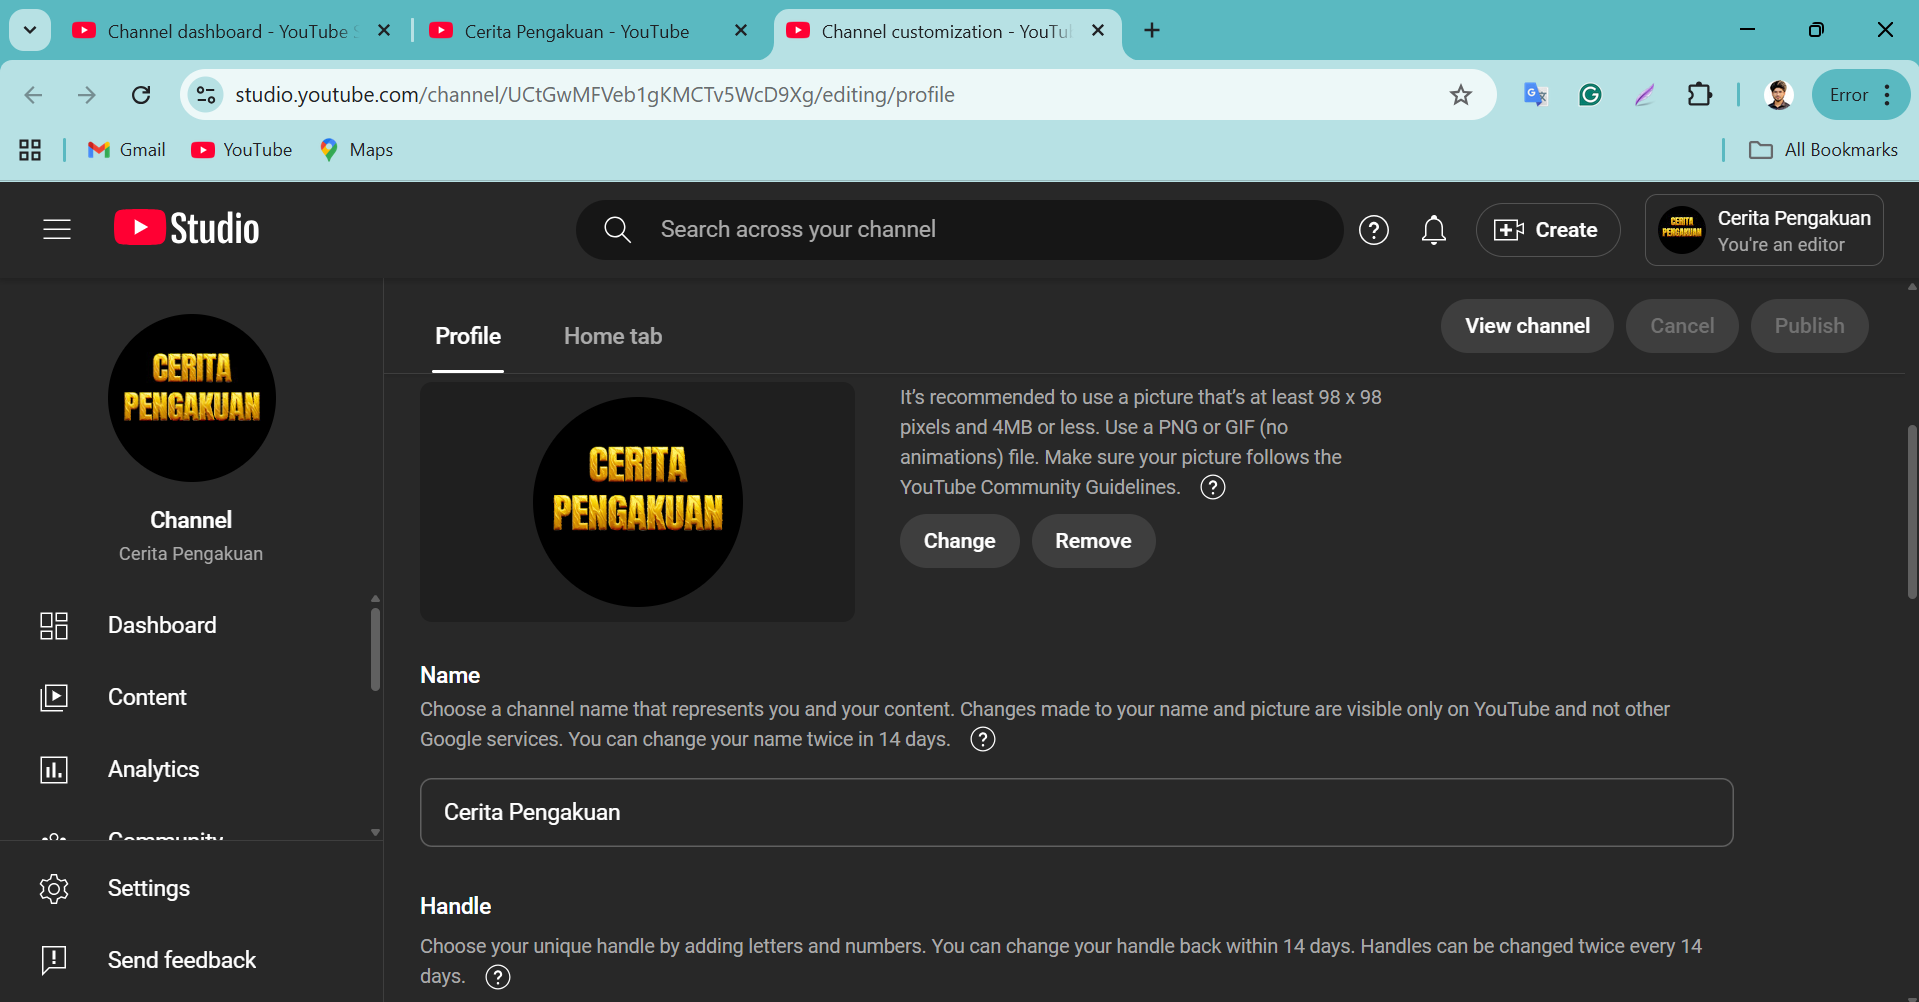
Task: Click the Send feedback icon
Action: 54,960
